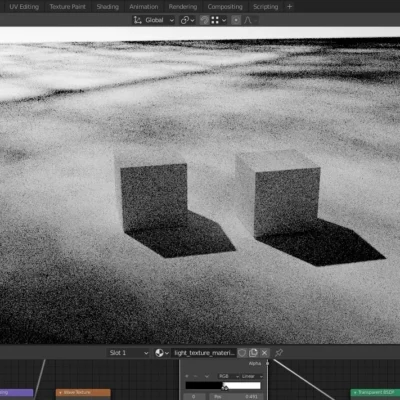Add a new workspace with plus icon
The width and height of the screenshot is (400, 400).
coord(289,7)
